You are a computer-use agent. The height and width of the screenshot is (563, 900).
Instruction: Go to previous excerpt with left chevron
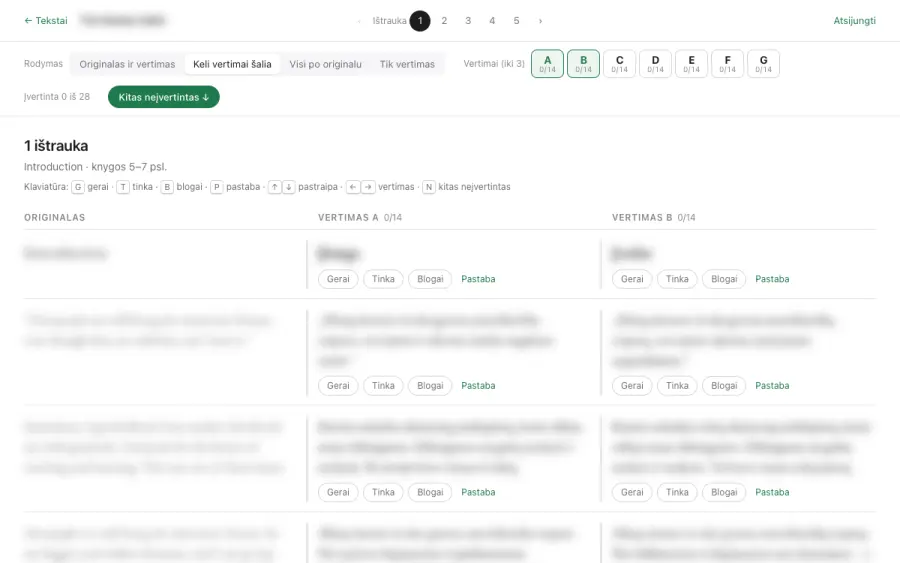pos(359,21)
